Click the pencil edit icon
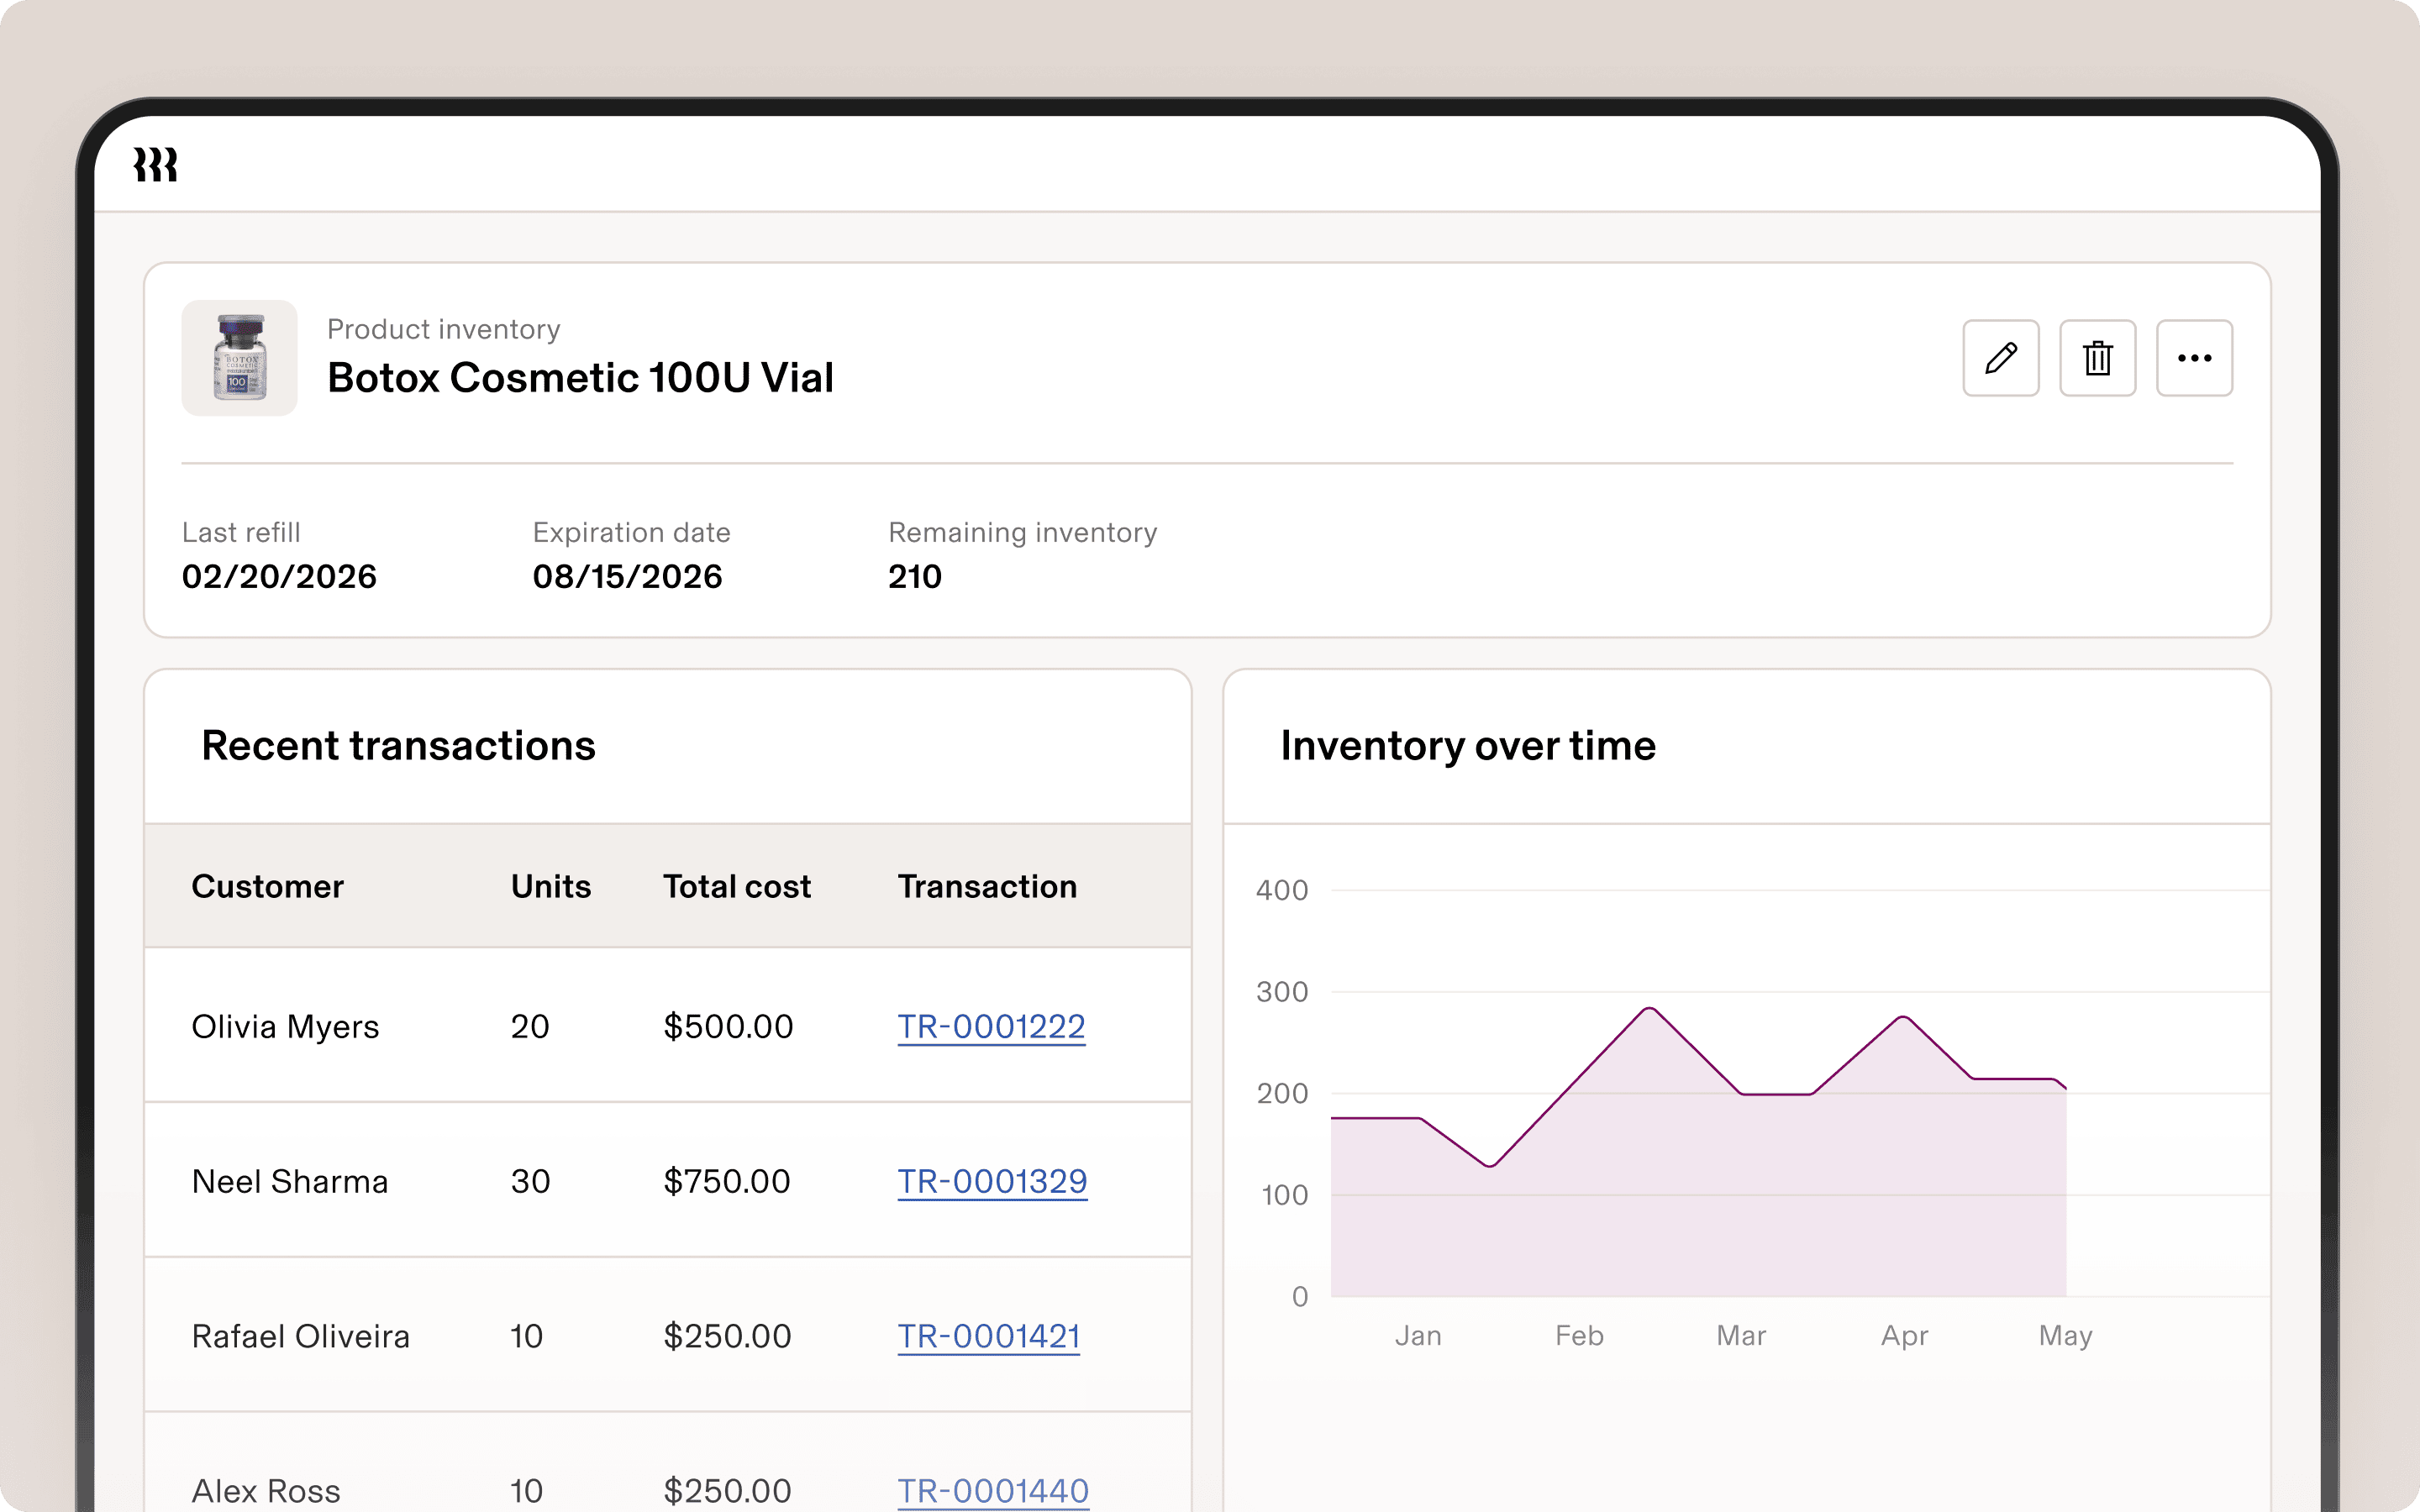This screenshot has width=2420, height=1512. pos(2000,358)
